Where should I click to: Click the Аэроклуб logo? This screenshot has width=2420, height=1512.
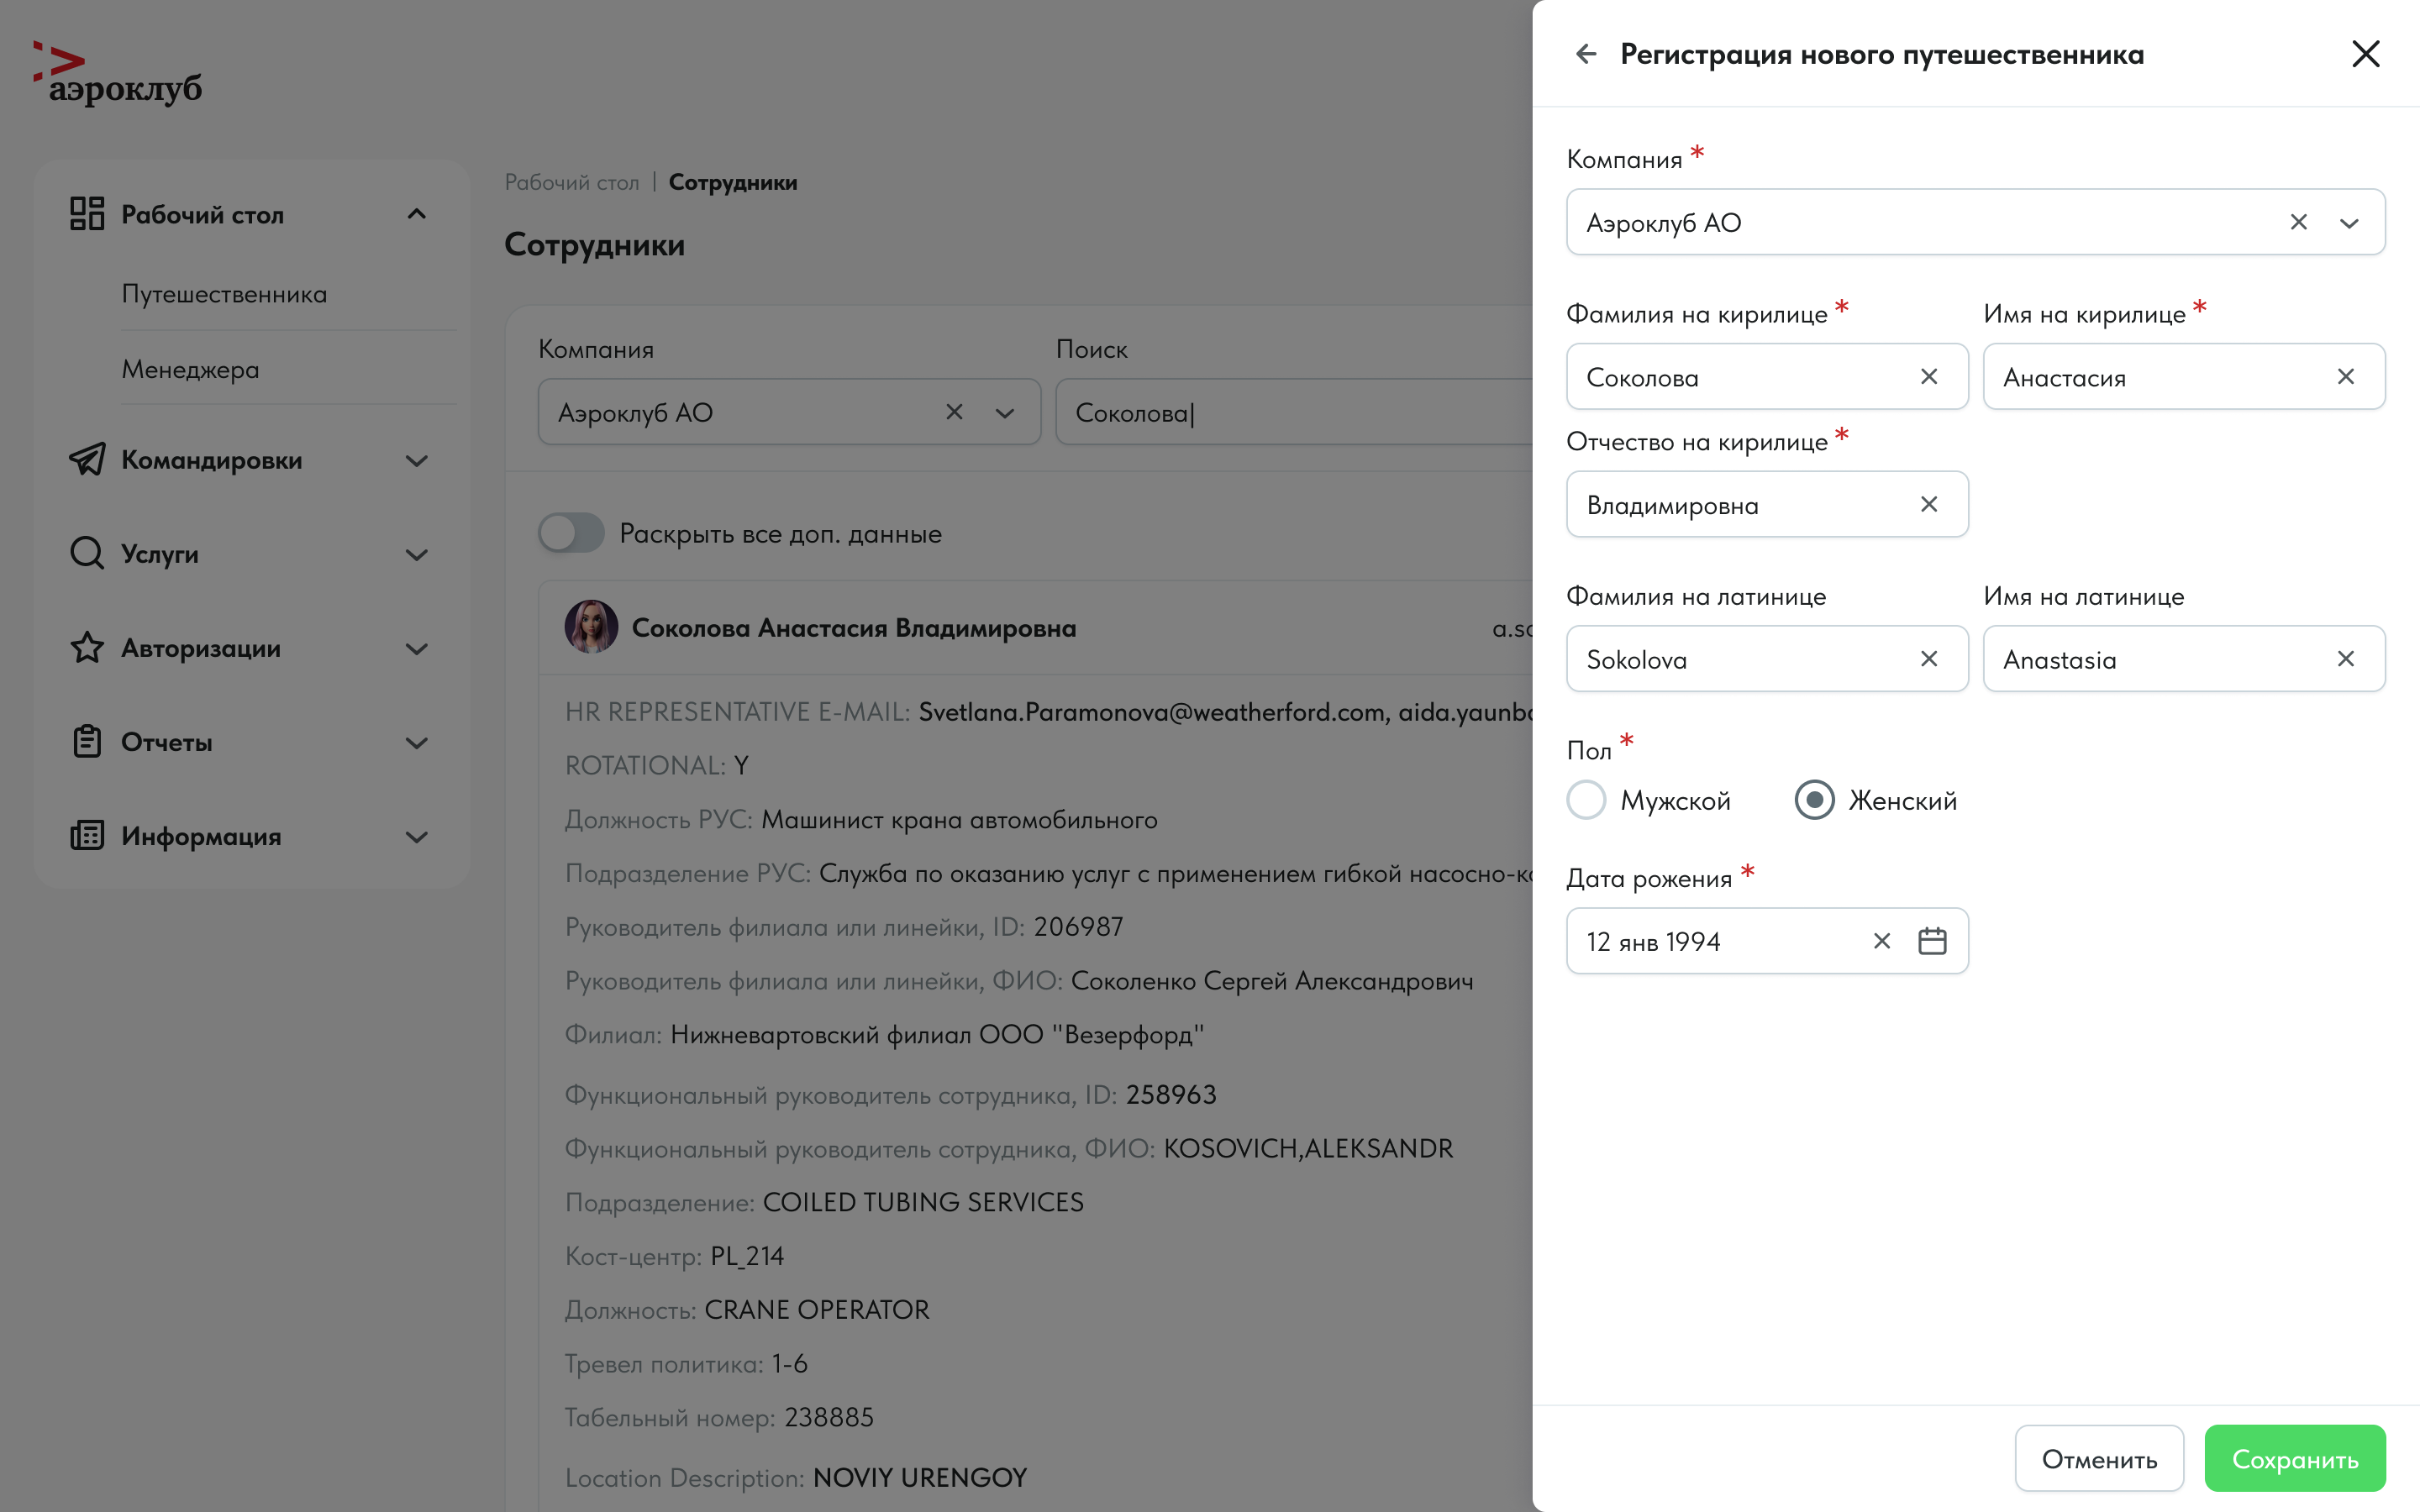118,74
